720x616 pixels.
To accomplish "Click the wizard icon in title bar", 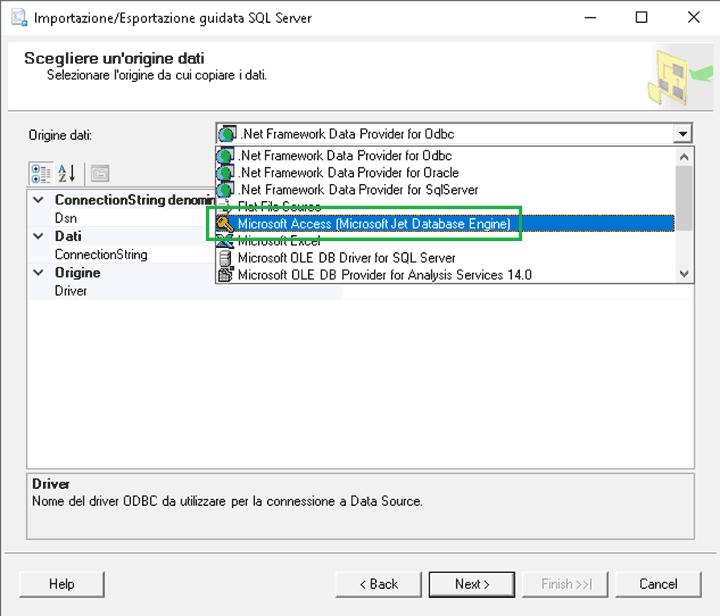I will (19, 17).
